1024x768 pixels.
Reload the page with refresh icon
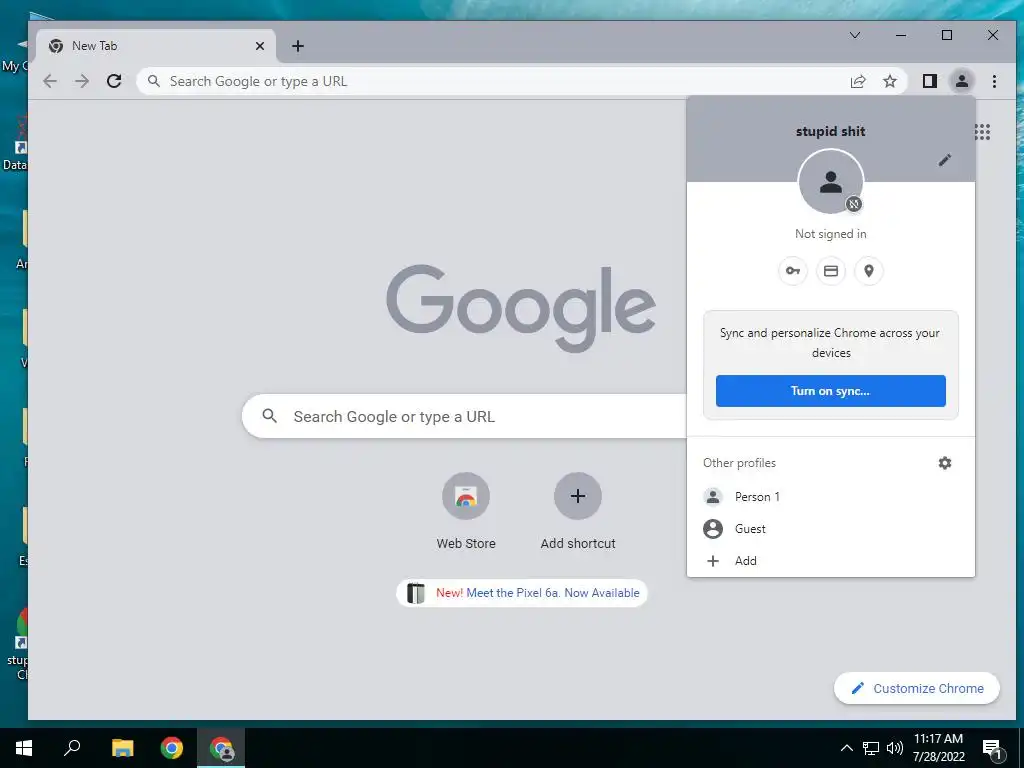(x=114, y=81)
